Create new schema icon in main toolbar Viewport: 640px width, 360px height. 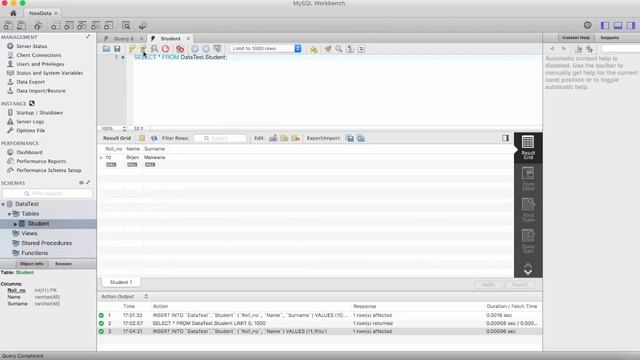click(x=55, y=26)
